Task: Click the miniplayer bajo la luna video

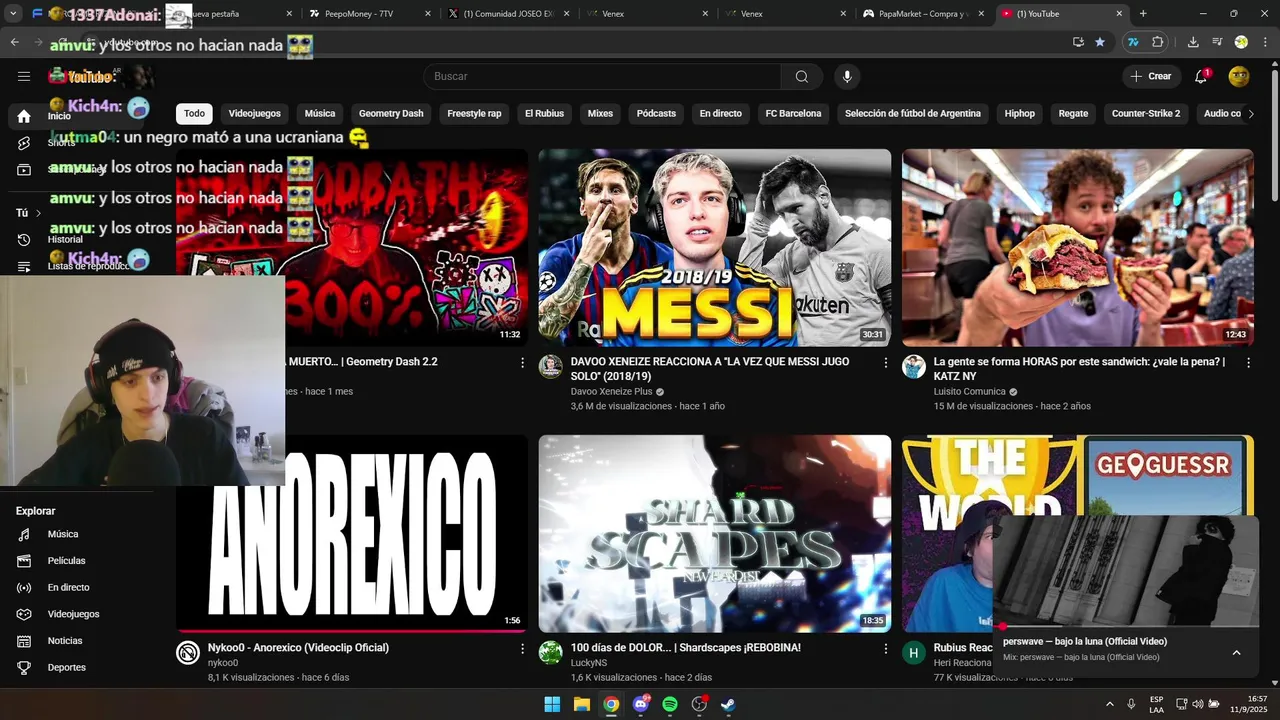Action: click(1126, 570)
